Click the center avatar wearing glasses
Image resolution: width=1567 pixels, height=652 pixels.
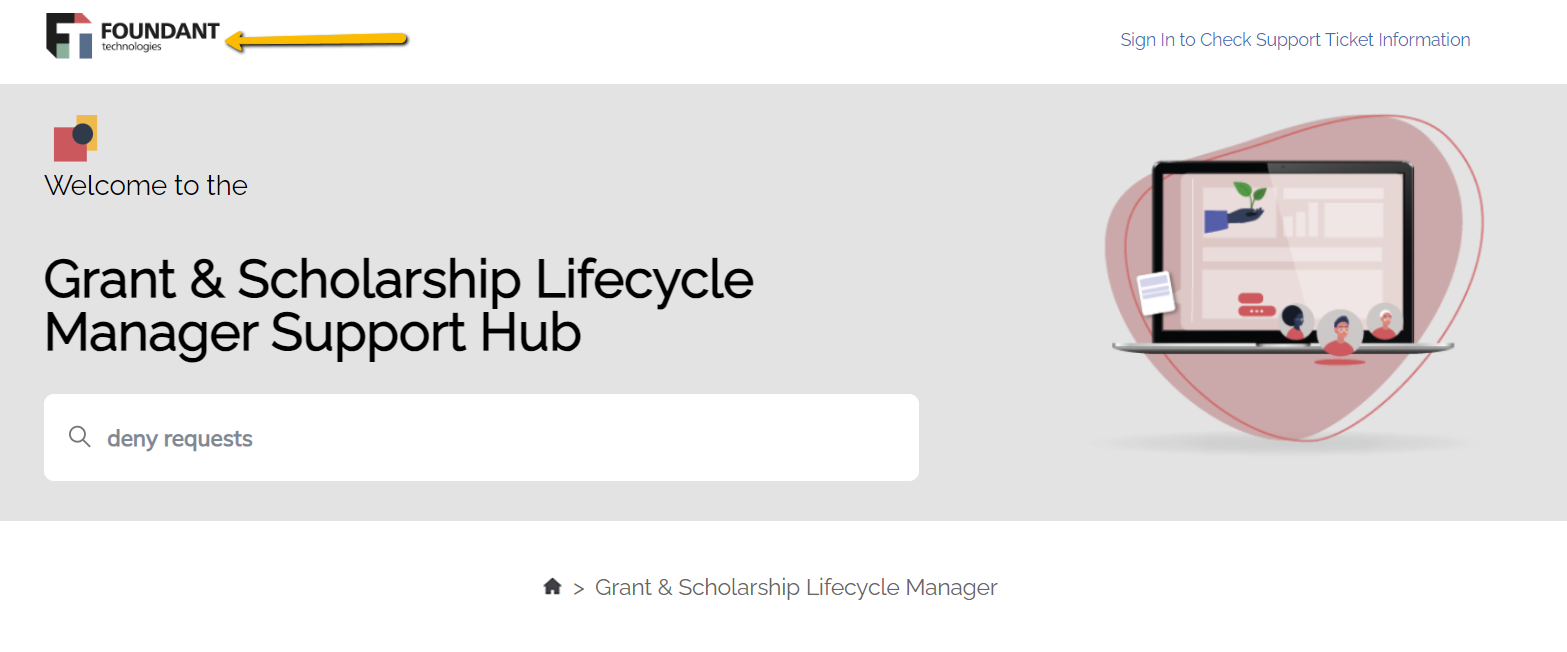pos(1339,333)
